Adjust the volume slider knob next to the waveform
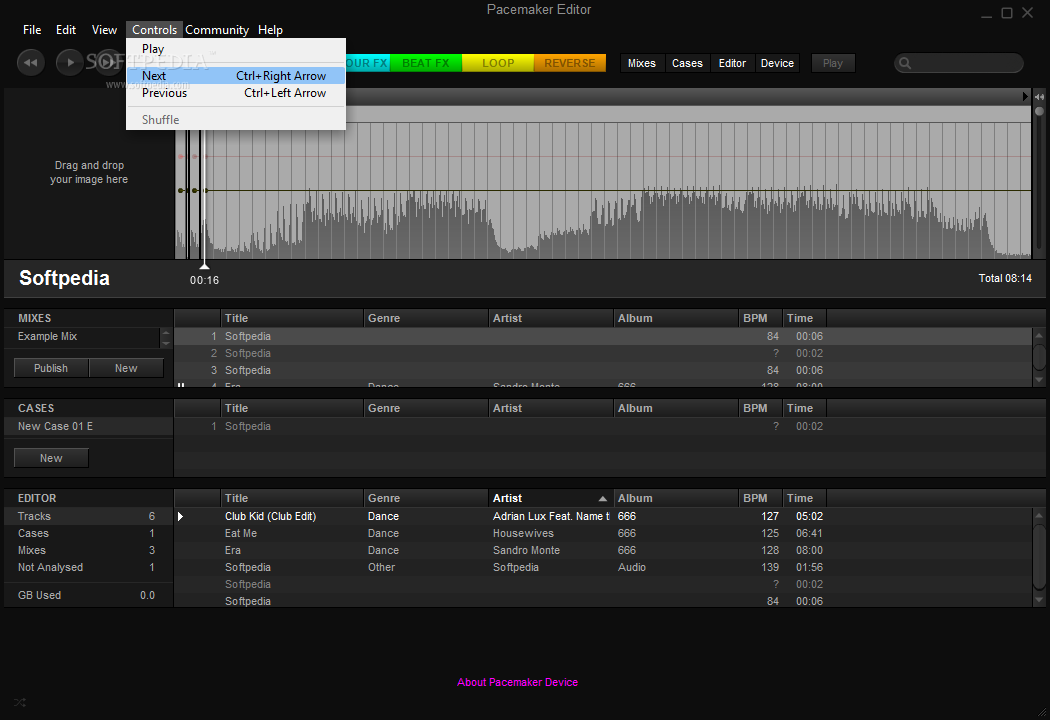Image resolution: width=1050 pixels, height=720 pixels. pos(1039,112)
